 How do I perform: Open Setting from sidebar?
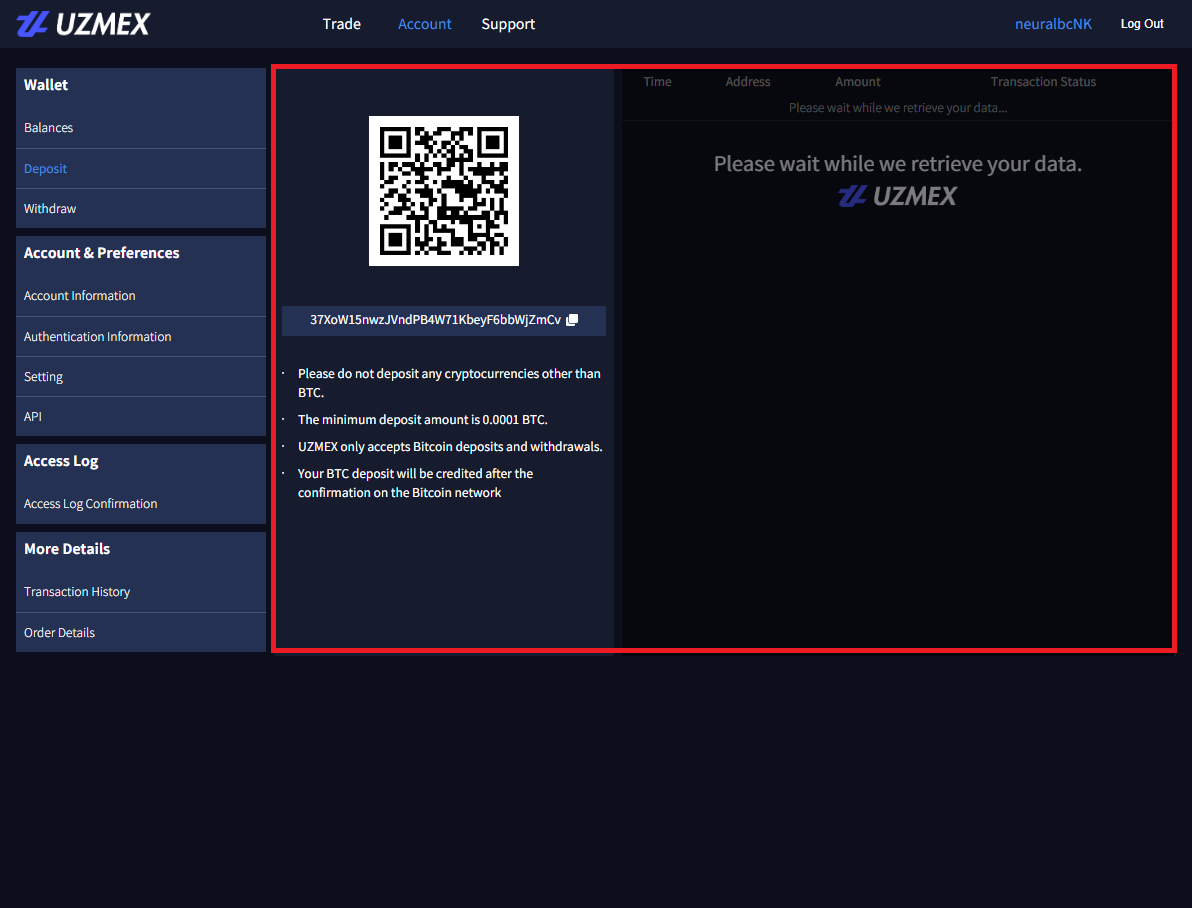[x=44, y=377]
